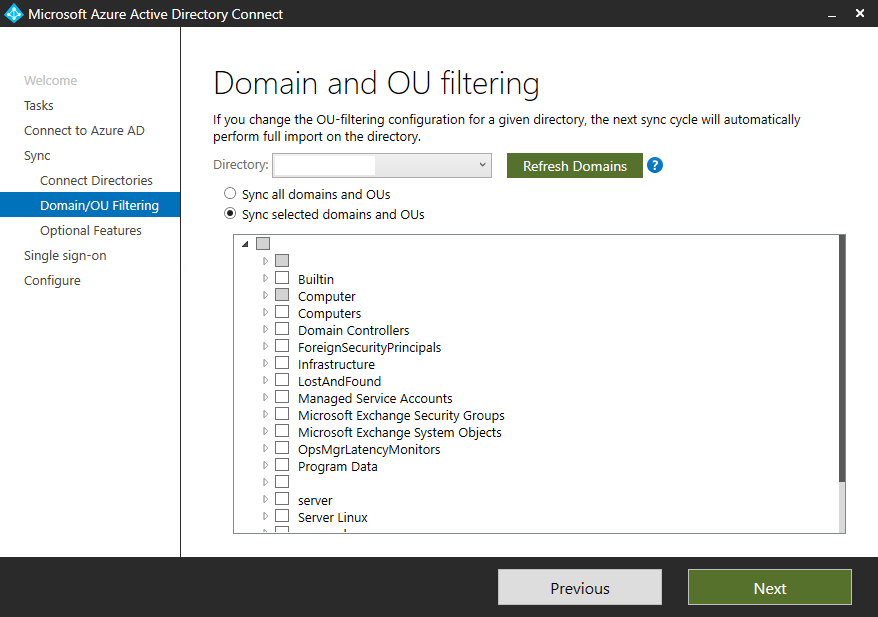Open the blue help question mark icon
Viewport: 878px width, 617px height.
655,165
